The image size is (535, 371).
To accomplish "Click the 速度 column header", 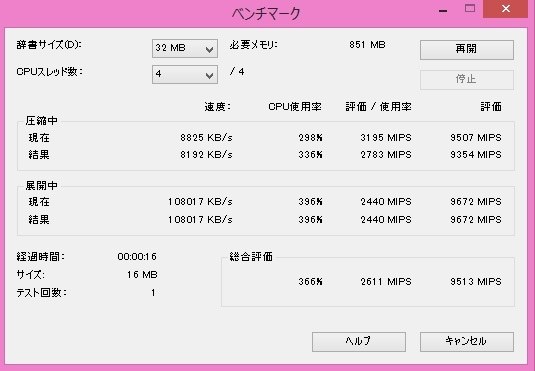I will (x=217, y=107).
